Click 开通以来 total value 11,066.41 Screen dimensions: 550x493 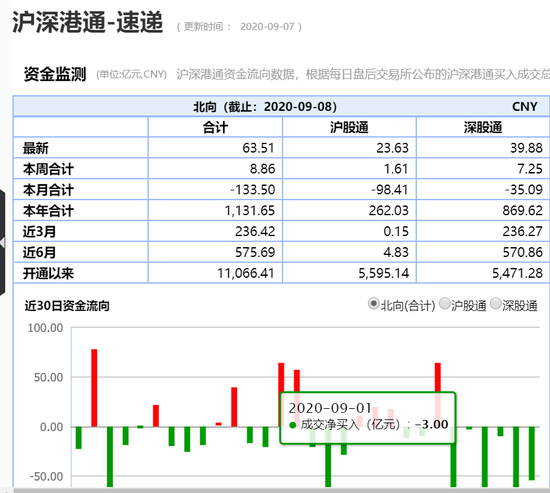(246, 273)
